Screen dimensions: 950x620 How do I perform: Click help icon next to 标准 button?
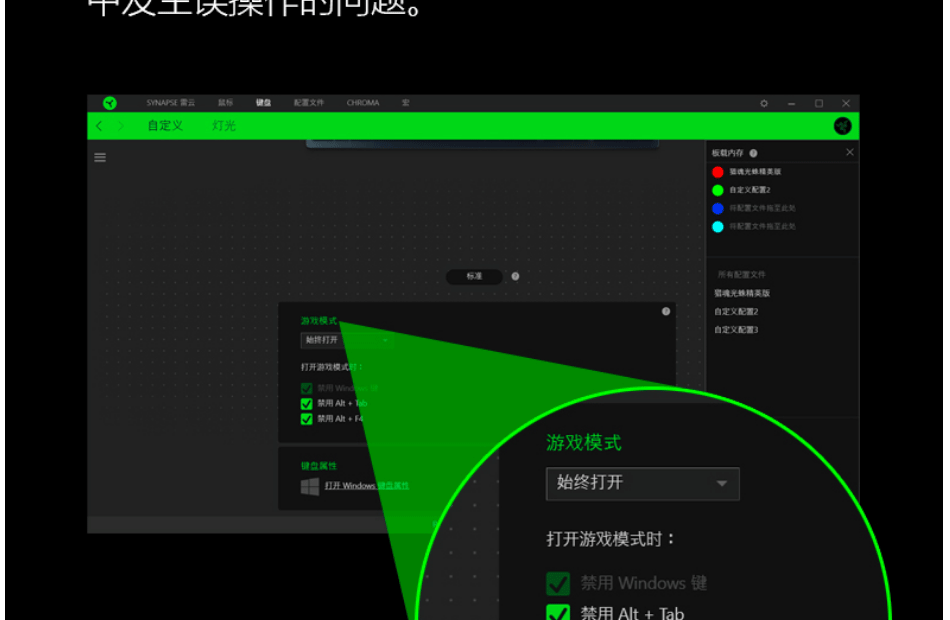point(515,276)
